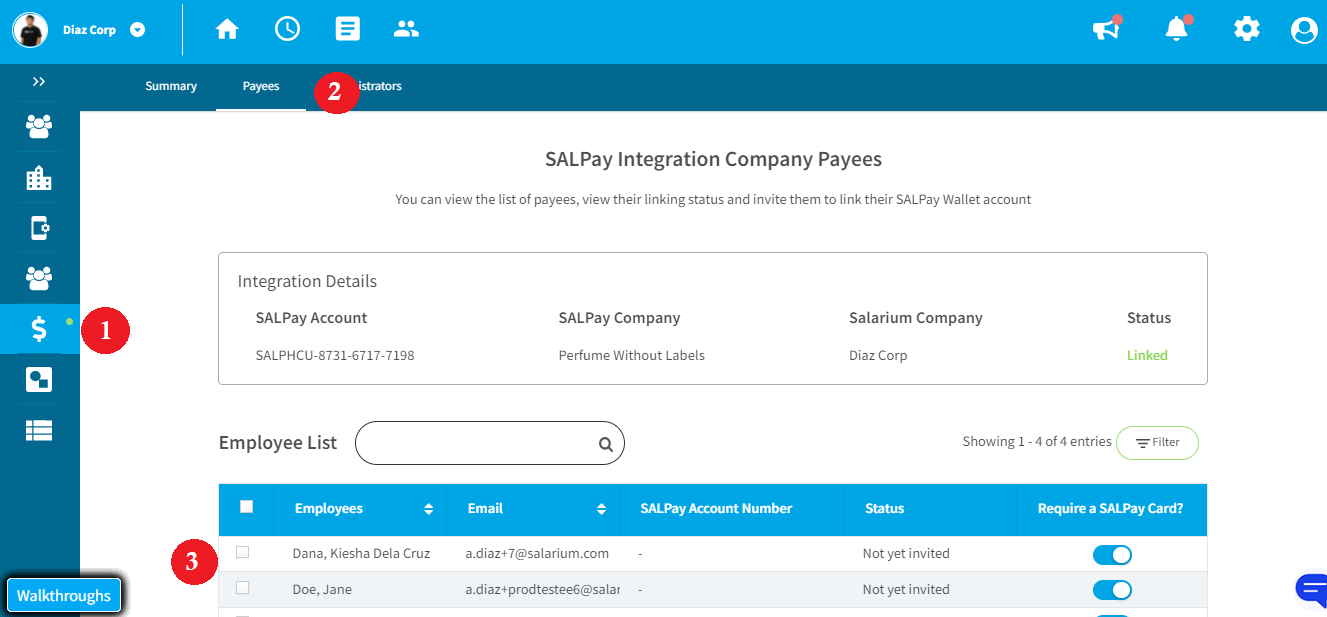
Task: Click Perfume Without Labels company text
Action: point(632,355)
